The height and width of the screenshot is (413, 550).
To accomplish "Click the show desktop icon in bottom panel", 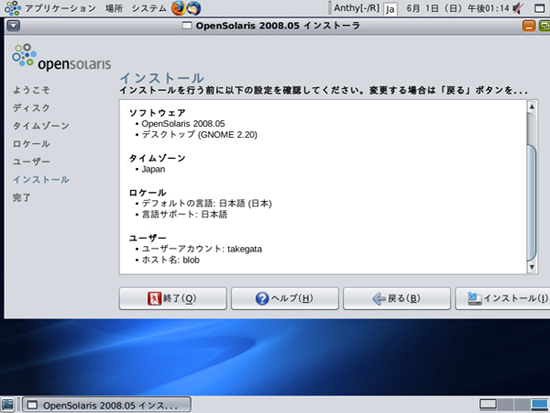I will click(x=8, y=405).
